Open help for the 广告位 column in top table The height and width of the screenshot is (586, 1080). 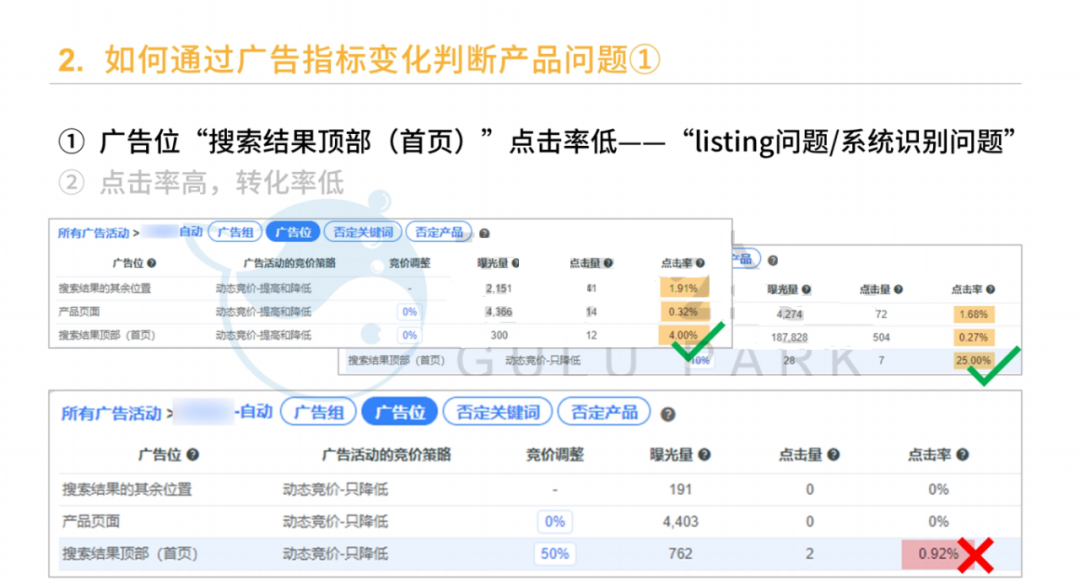pos(150,262)
